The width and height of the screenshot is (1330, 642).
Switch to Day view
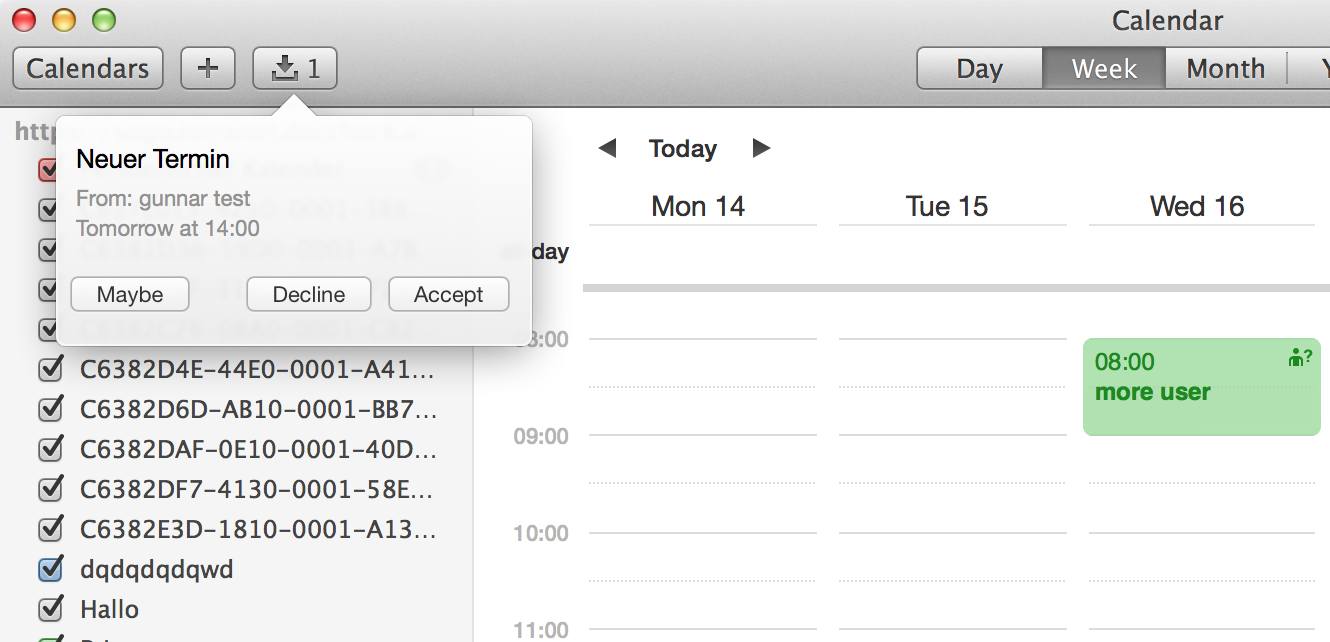coord(979,69)
